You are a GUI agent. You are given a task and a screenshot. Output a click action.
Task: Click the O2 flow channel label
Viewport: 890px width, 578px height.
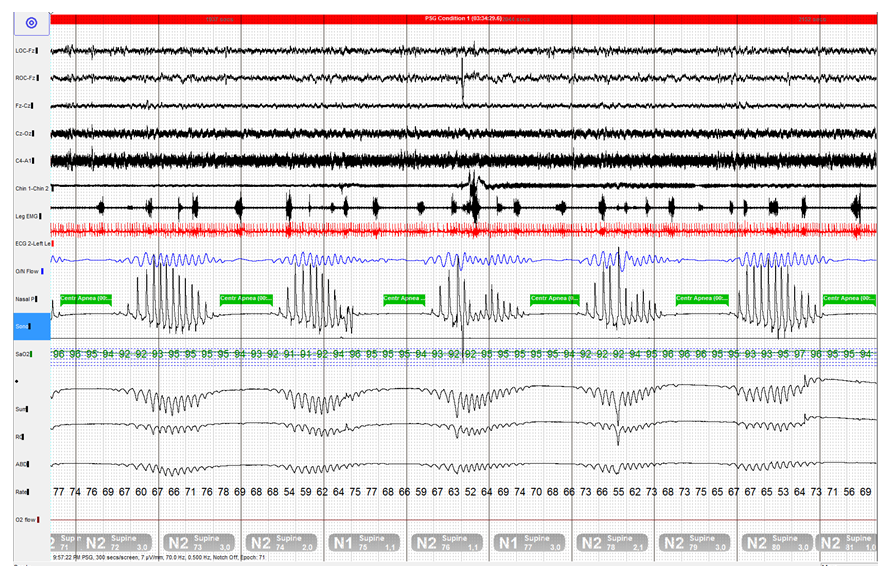pyautogui.click(x=25, y=520)
